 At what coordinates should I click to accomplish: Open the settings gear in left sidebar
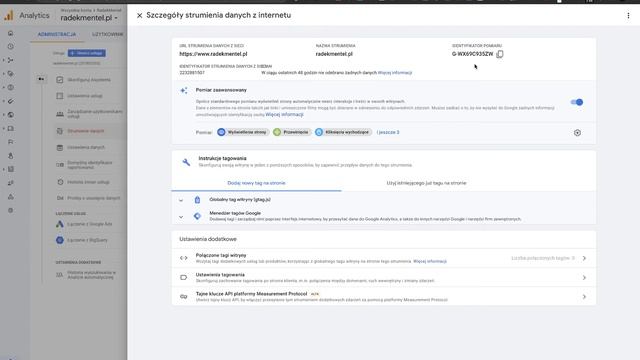pyautogui.click(x=11, y=211)
